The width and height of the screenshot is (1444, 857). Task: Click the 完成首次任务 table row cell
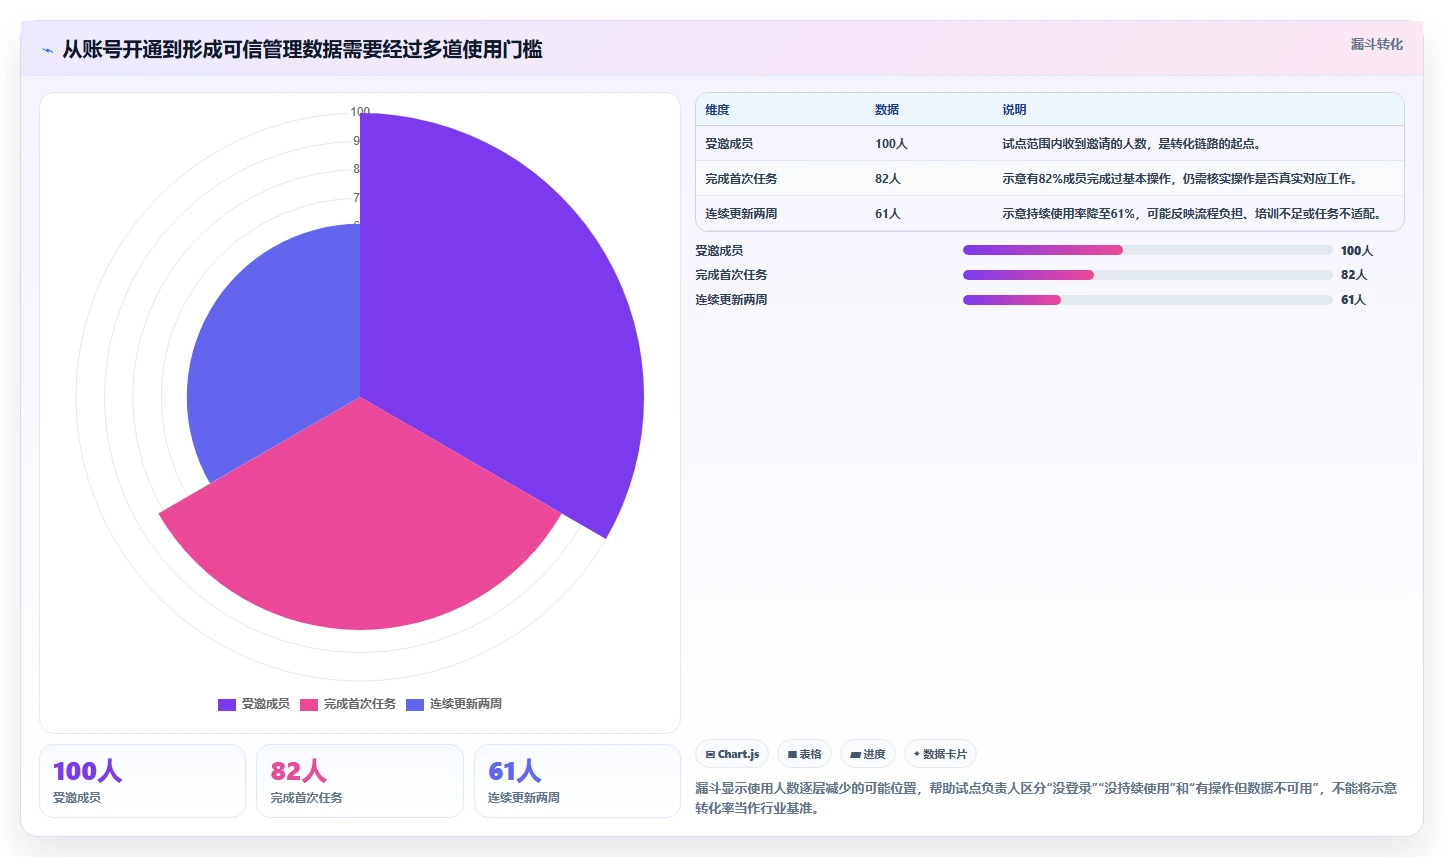[x=741, y=179]
